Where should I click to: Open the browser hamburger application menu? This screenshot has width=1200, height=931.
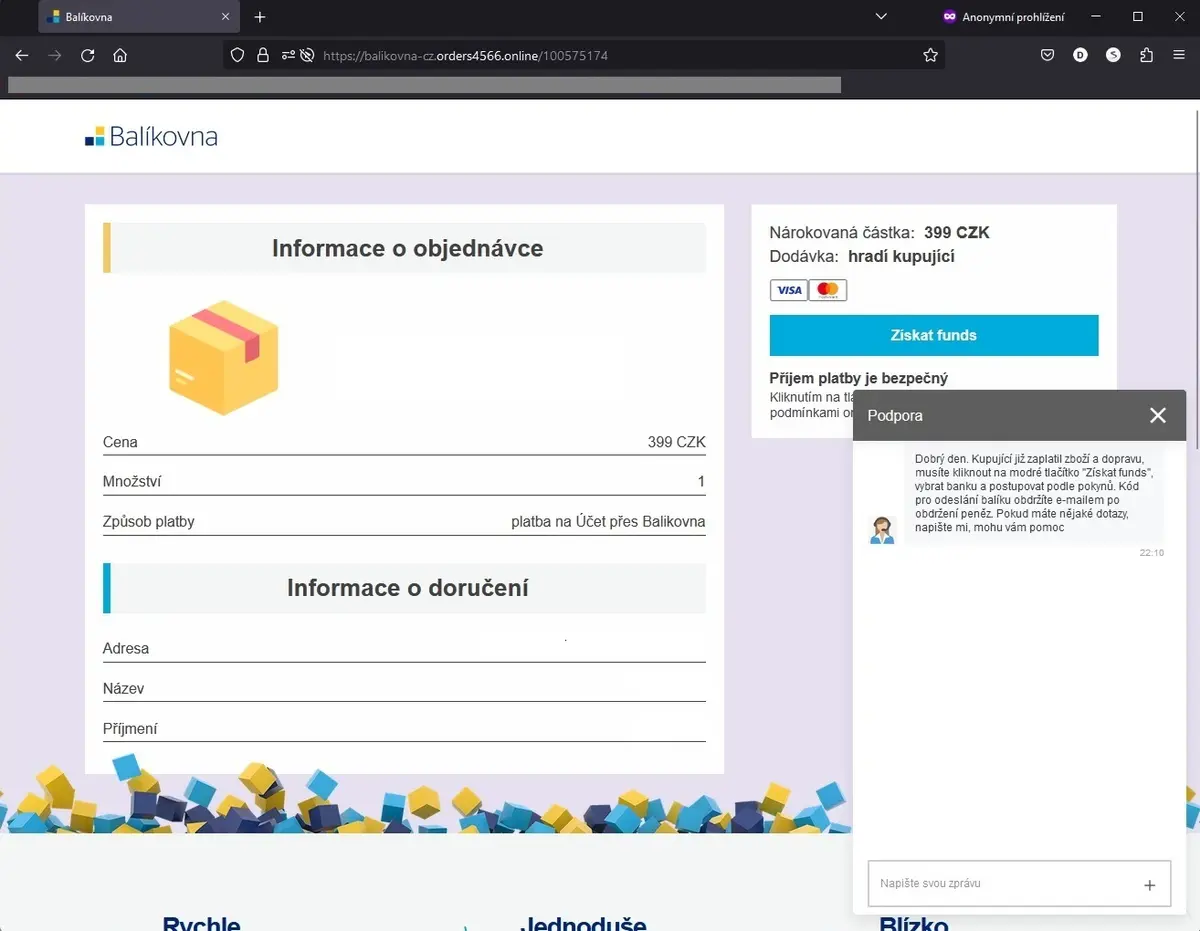(1179, 56)
